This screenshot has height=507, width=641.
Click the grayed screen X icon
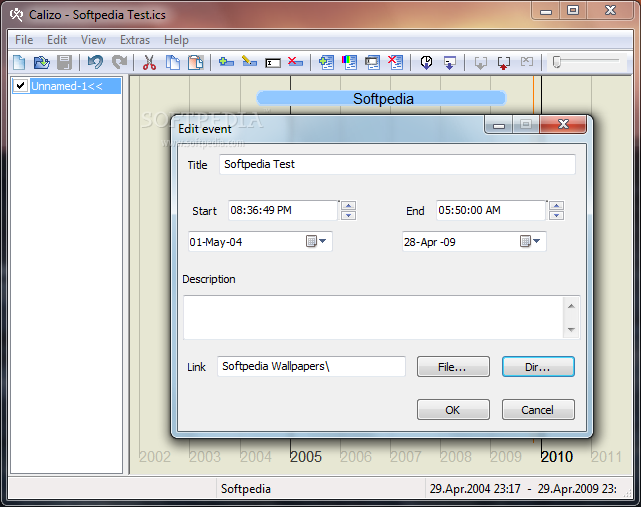coord(527,62)
